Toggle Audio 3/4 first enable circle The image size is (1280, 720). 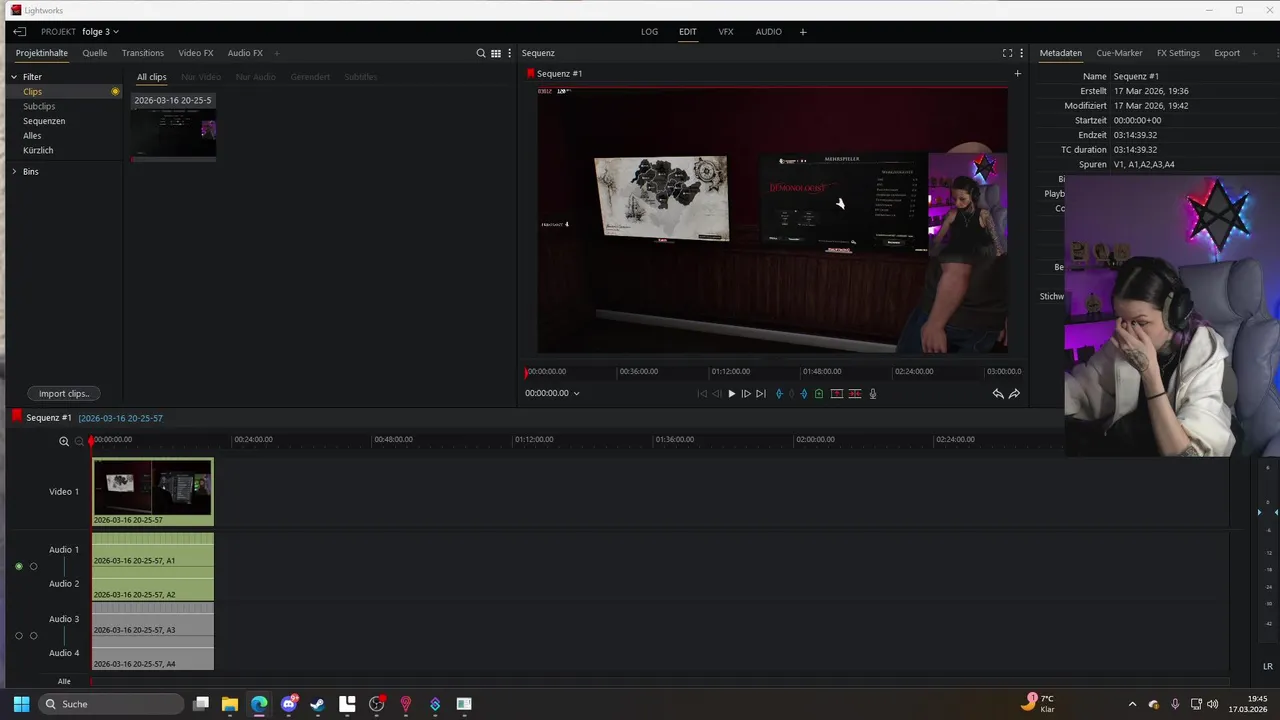(19, 636)
